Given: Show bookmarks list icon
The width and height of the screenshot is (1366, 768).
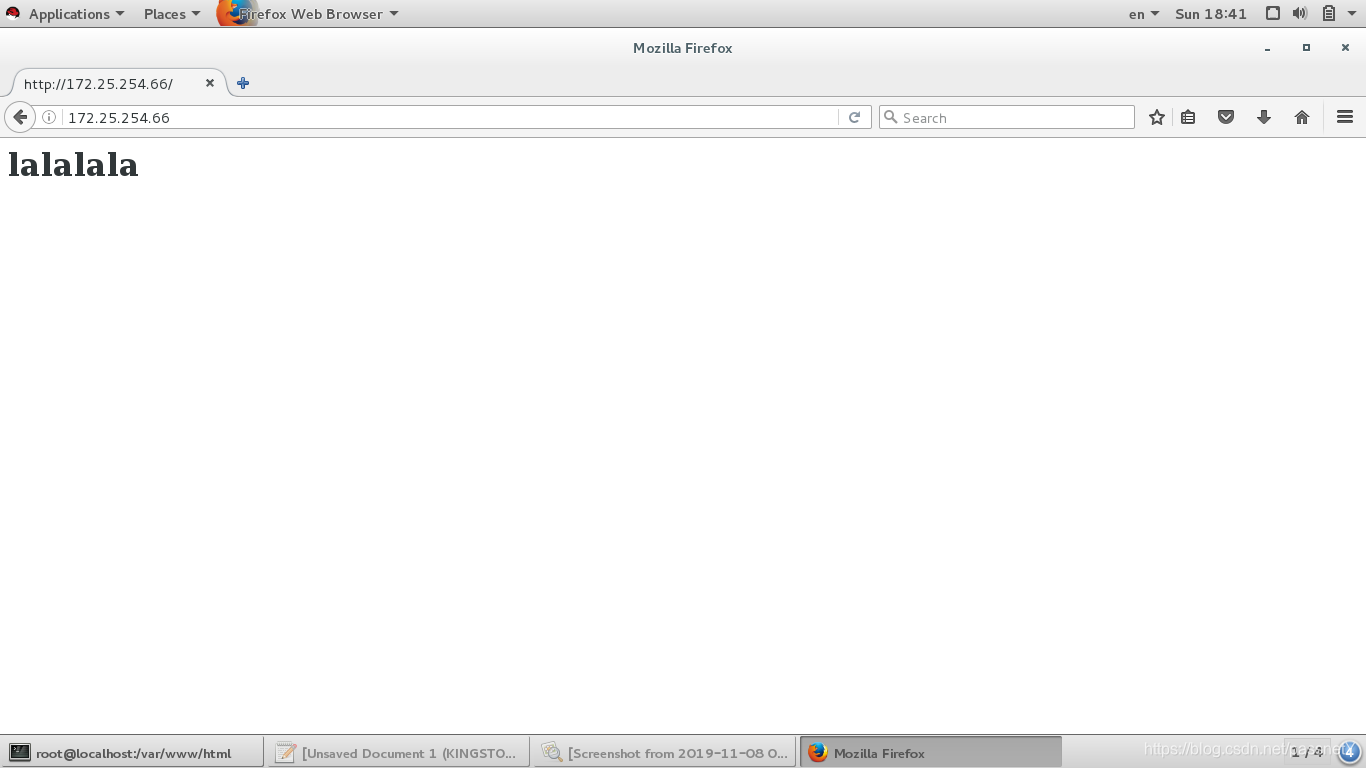Looking at the screenshot, I should (x=1188, y=117).
